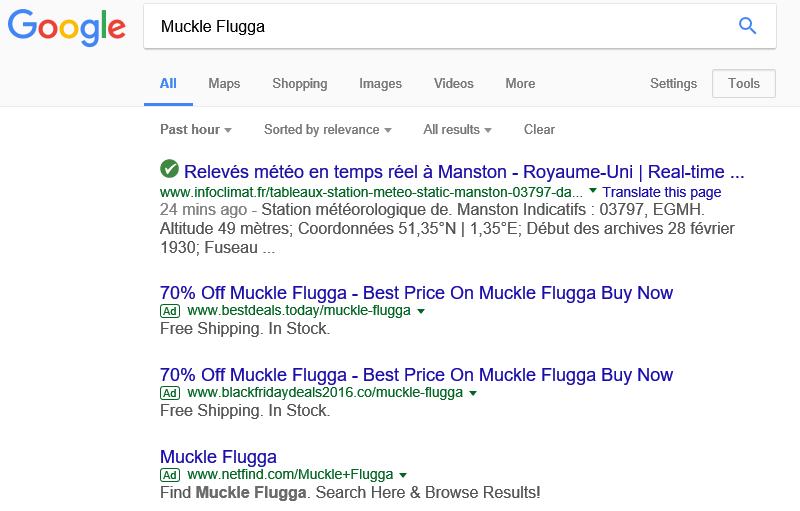
Task: Expand the All results dropdown
Action: [x=458, y=130]
